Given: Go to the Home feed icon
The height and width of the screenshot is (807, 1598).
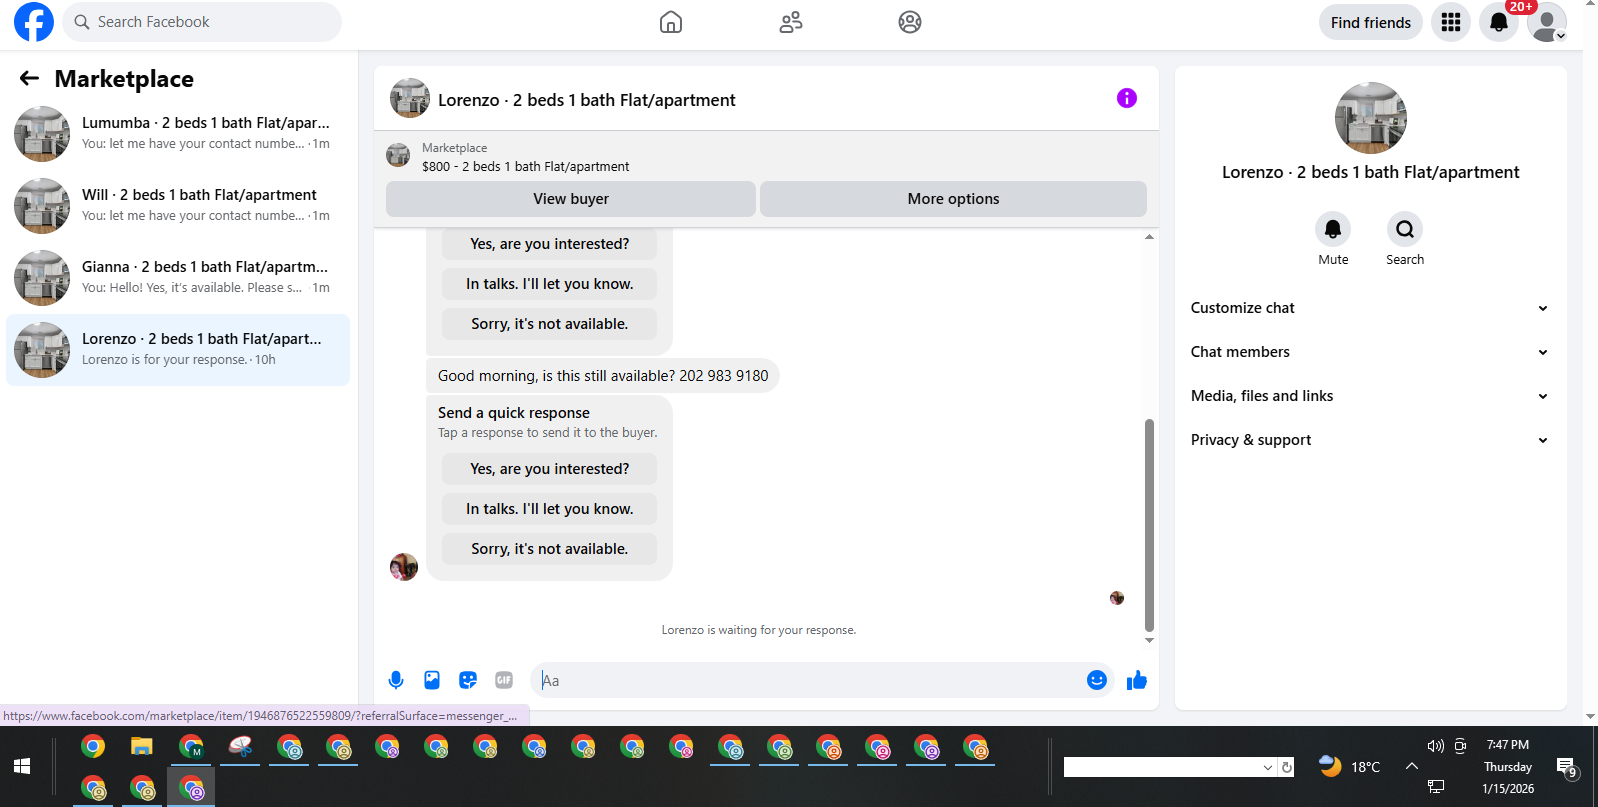Looking at the screenshot, I should click(x=671, y=22).
